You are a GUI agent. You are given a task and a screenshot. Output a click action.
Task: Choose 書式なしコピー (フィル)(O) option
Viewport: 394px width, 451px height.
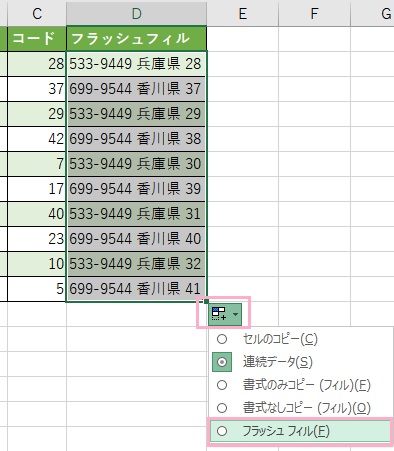coord(299,407)
